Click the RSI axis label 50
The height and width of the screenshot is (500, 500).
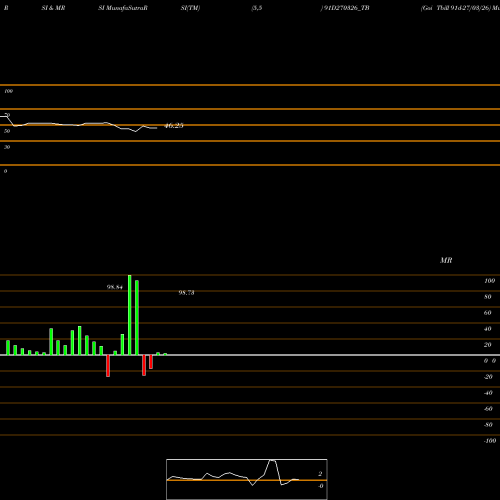point(7,131)
